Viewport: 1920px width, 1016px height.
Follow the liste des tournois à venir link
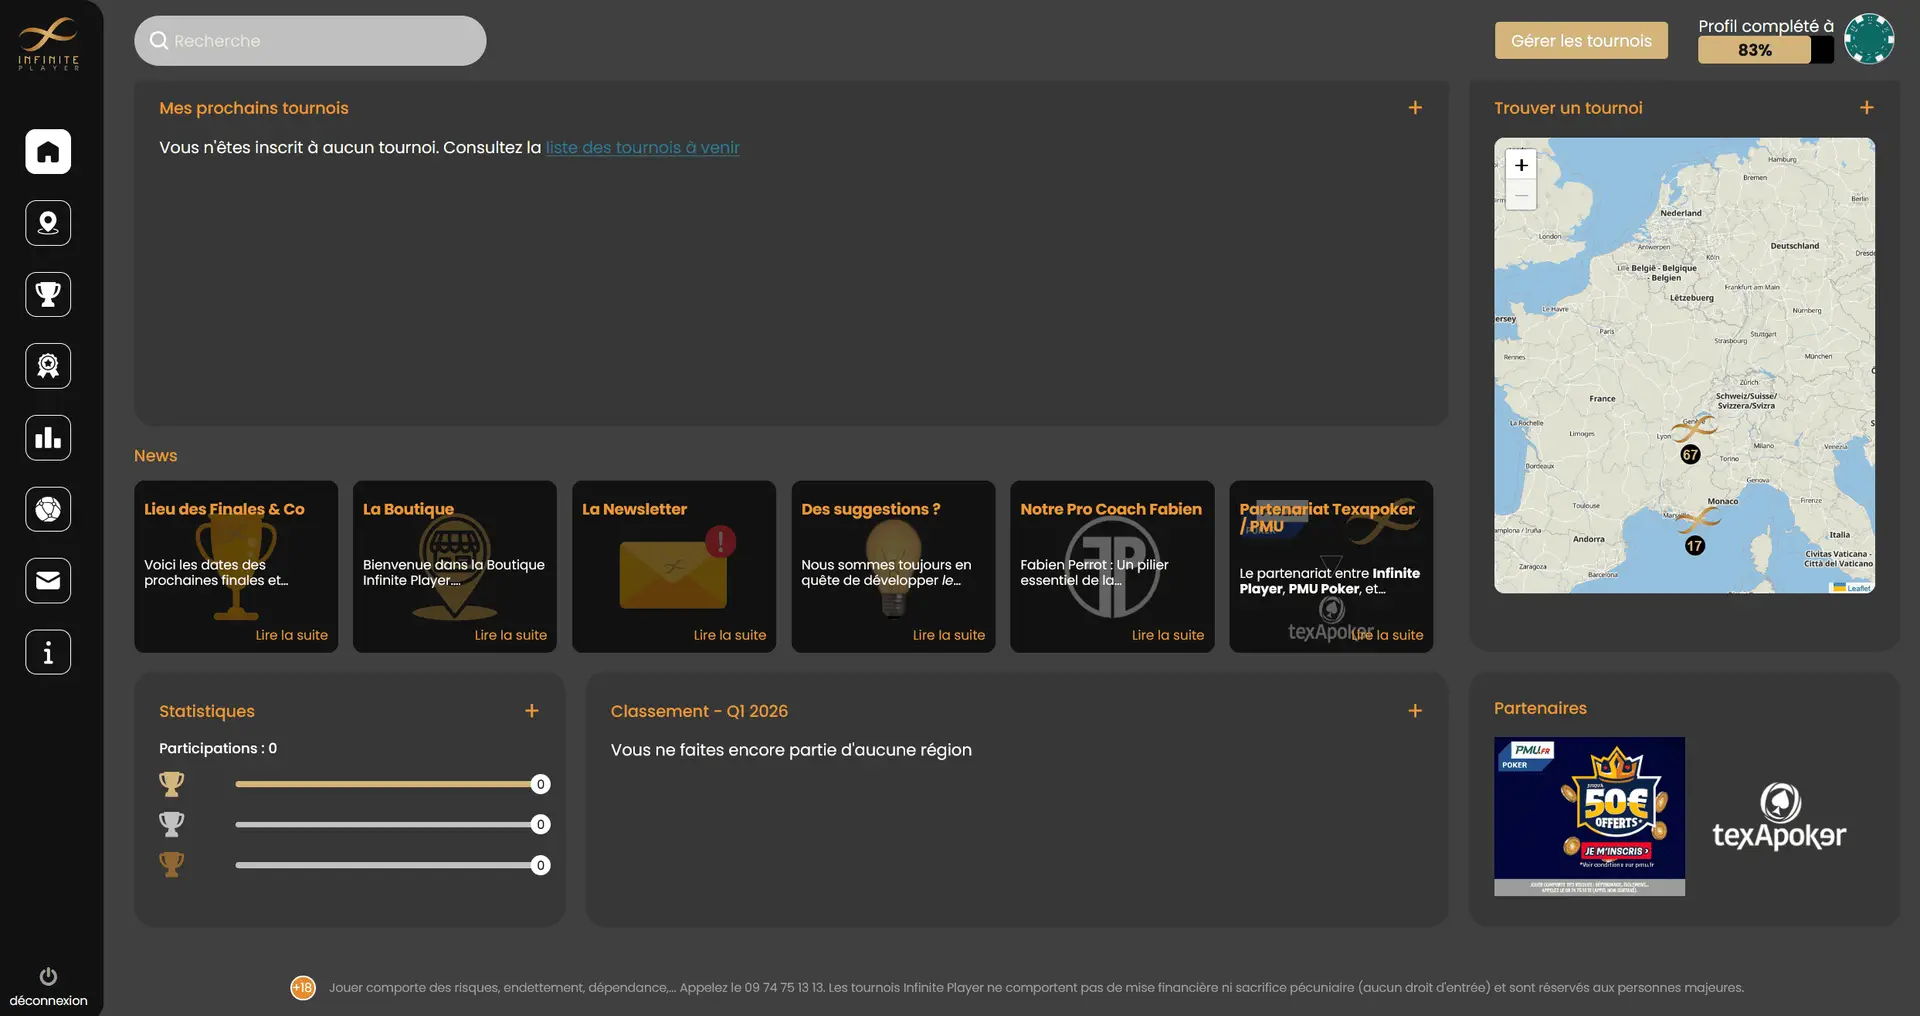(x=642, y=148)
